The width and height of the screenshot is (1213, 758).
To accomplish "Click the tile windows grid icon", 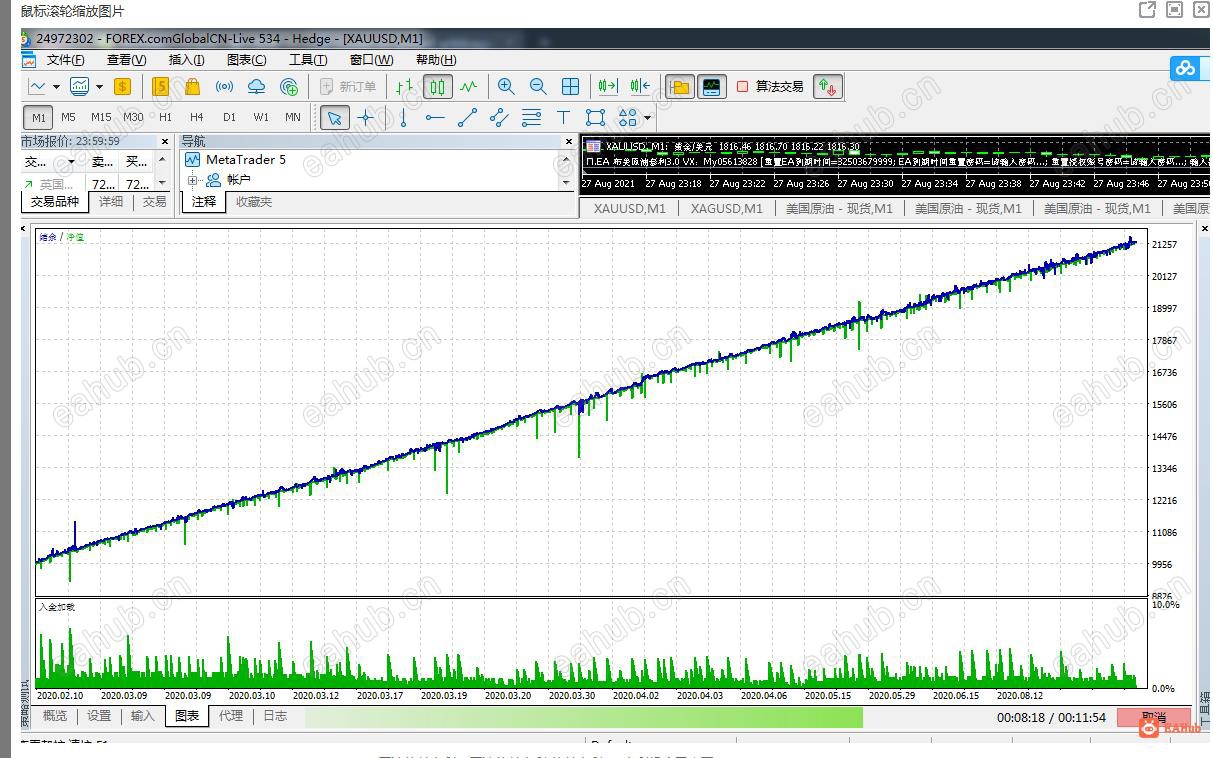I will click(570, 87).
